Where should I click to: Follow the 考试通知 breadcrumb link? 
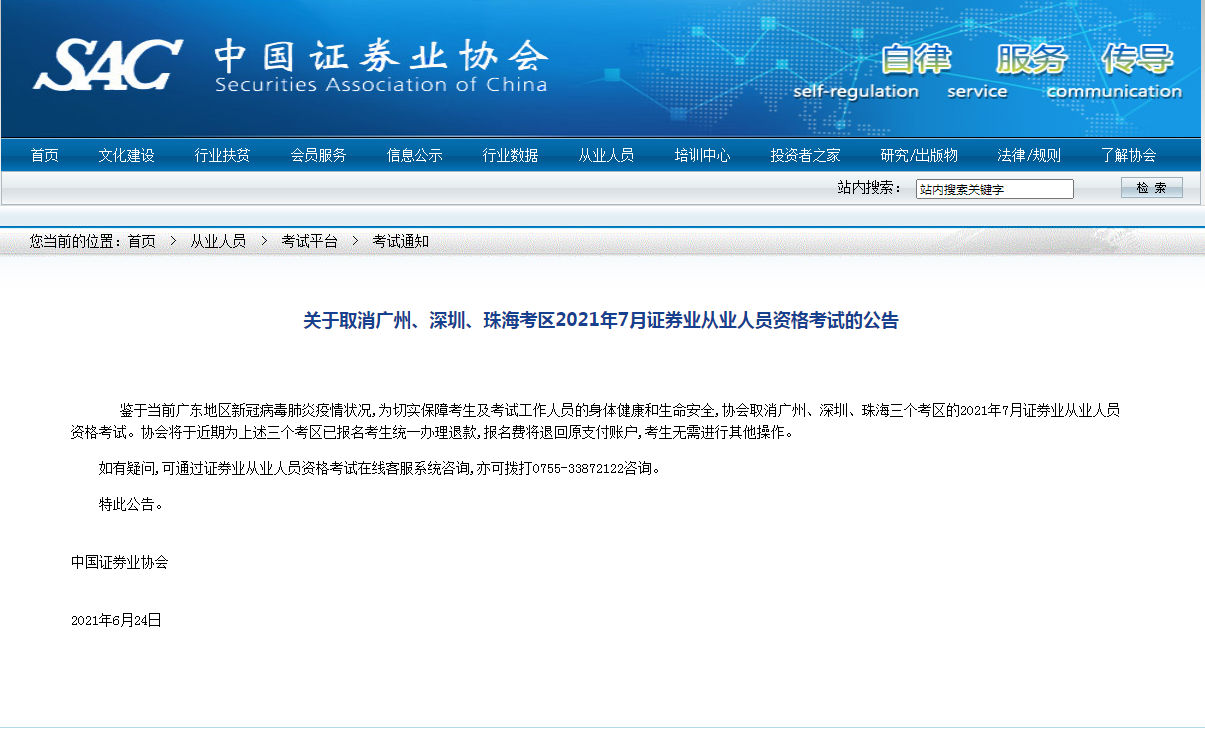[401, 241]
